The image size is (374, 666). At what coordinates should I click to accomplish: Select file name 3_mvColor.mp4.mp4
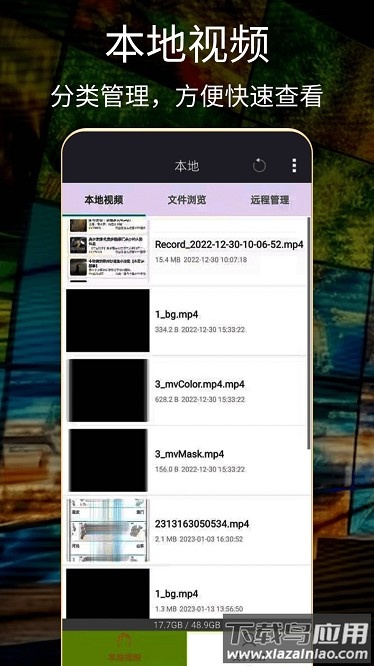click(x=200, y=384)
